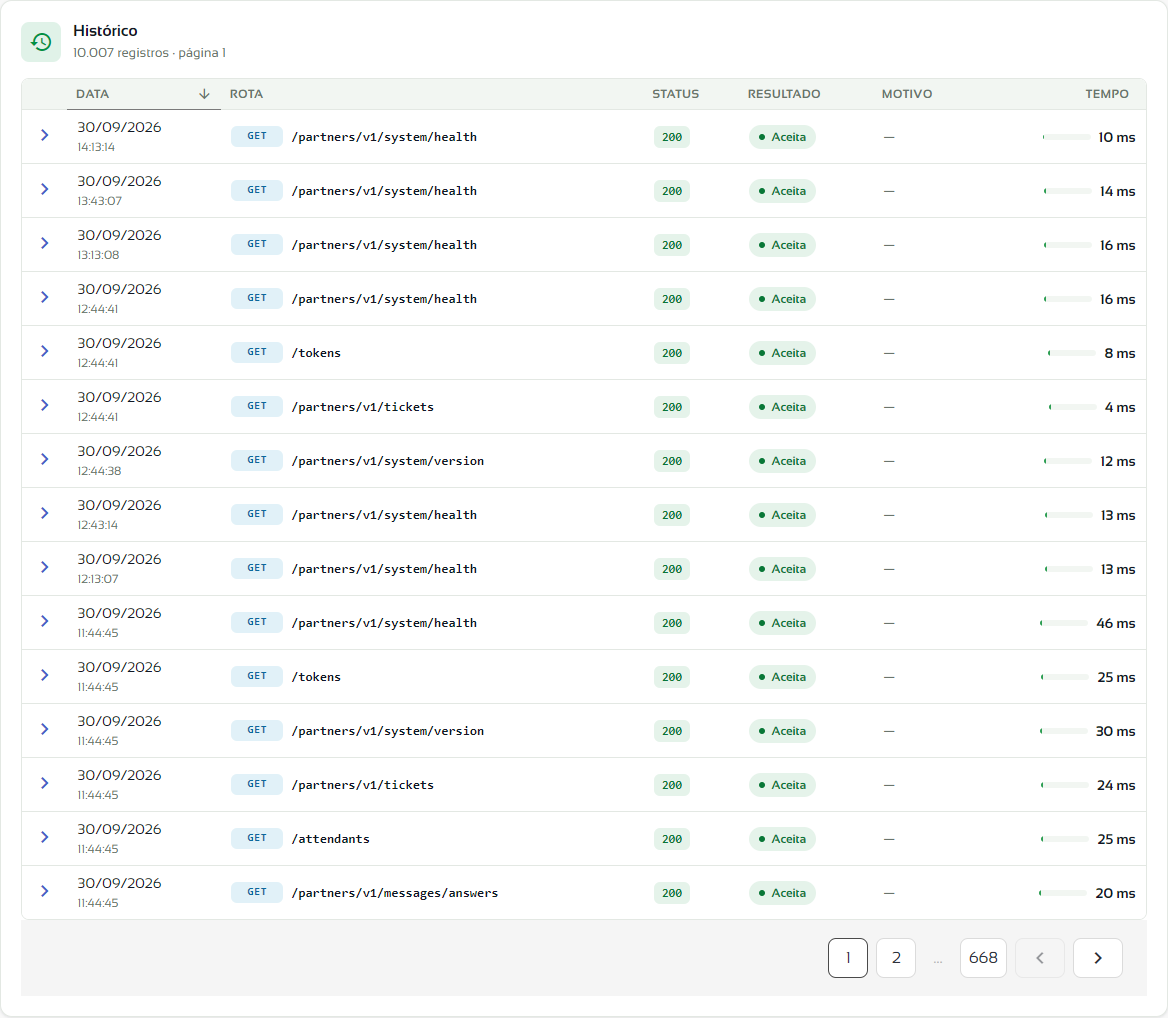Expand the /attendants row
Viewport: 1168px width, 1018px height.
(45, 837)
